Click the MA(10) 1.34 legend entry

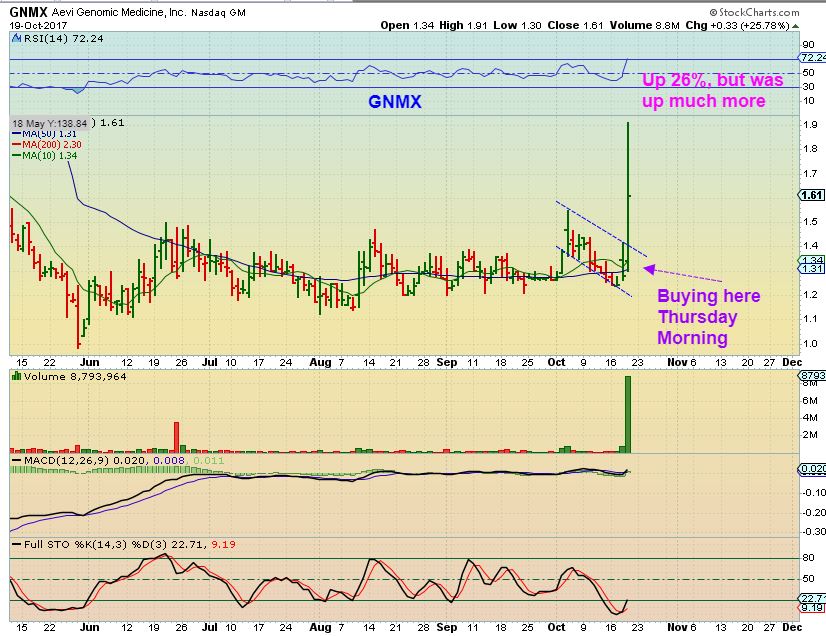coord(44,155)
